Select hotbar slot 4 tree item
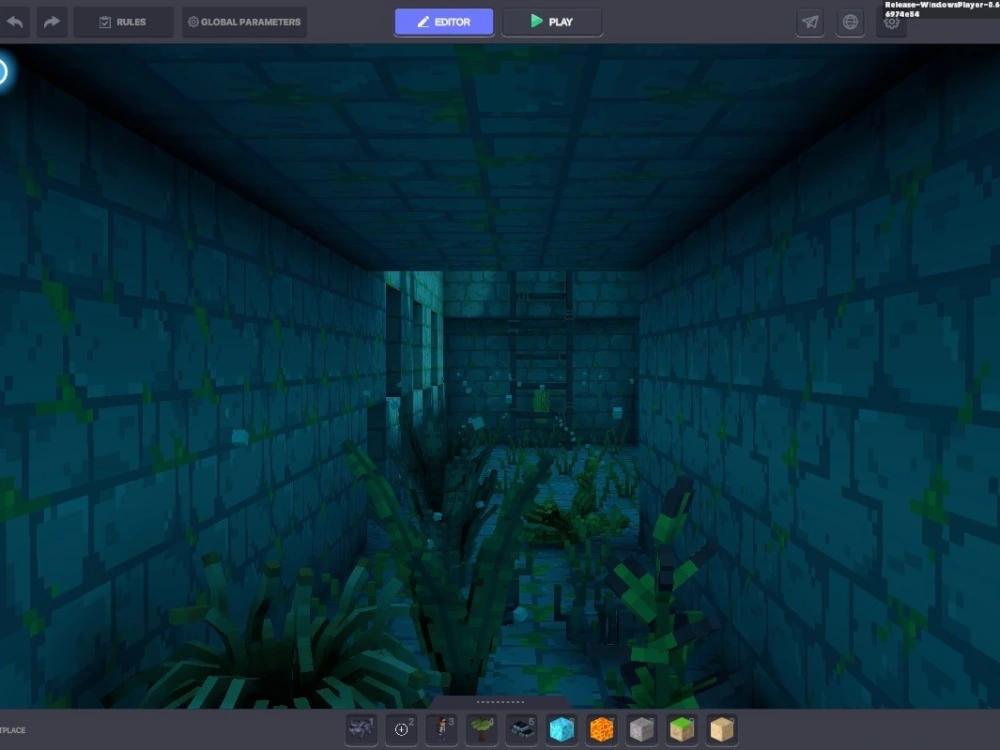Viewport: 1000px width, 750px height. coord(482,729)
